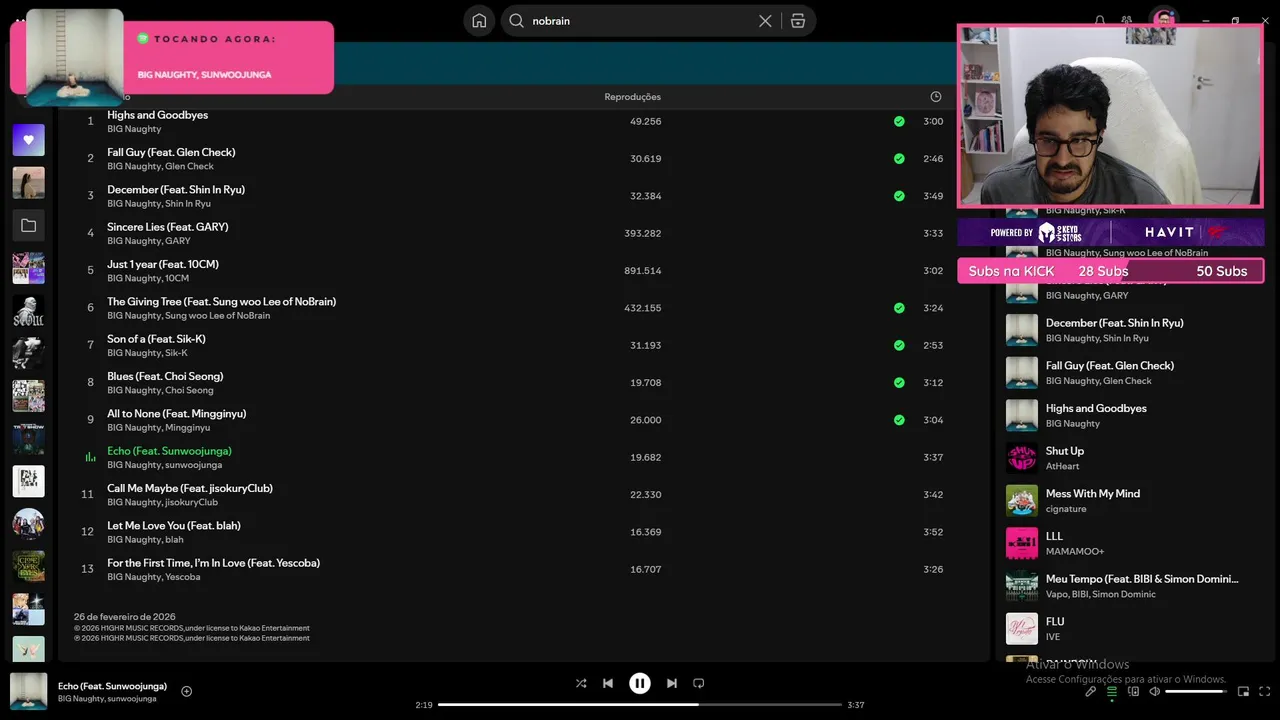
Task: Open Liked Songs in the sidebar
Action: coord(28,140)
